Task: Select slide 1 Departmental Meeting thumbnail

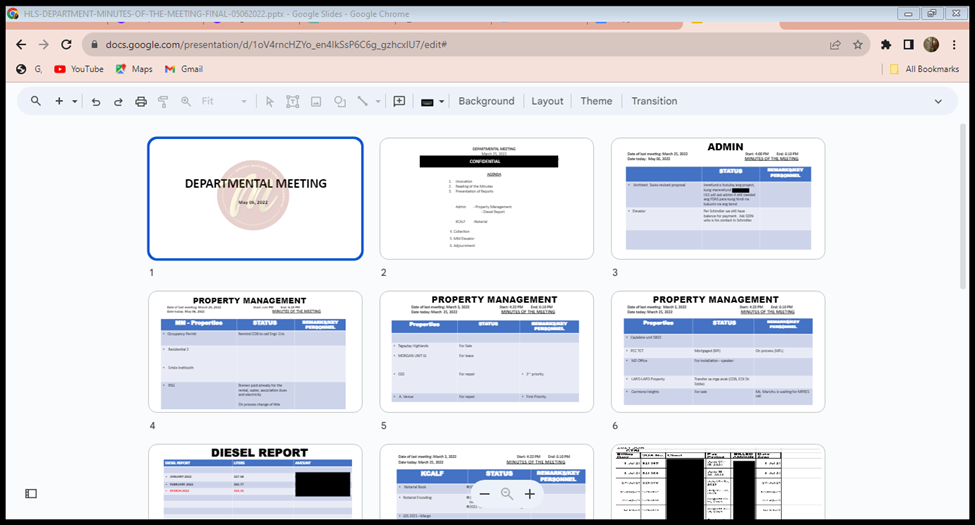Action: (x=255, y=198)
